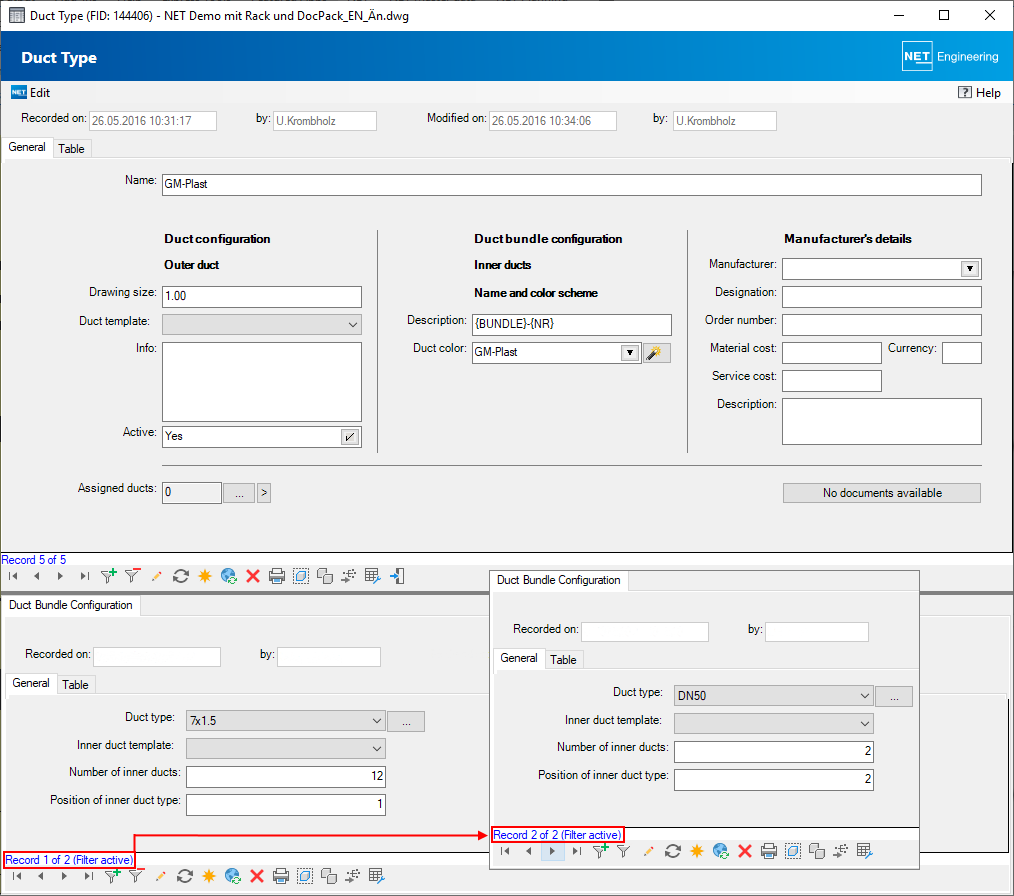
Task: Click the No documents available button
Action: click(x=881, y=493)
